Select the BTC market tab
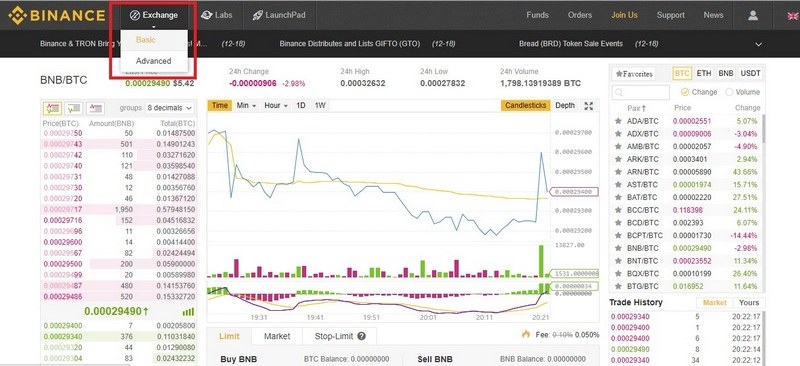 pos(682,74)
